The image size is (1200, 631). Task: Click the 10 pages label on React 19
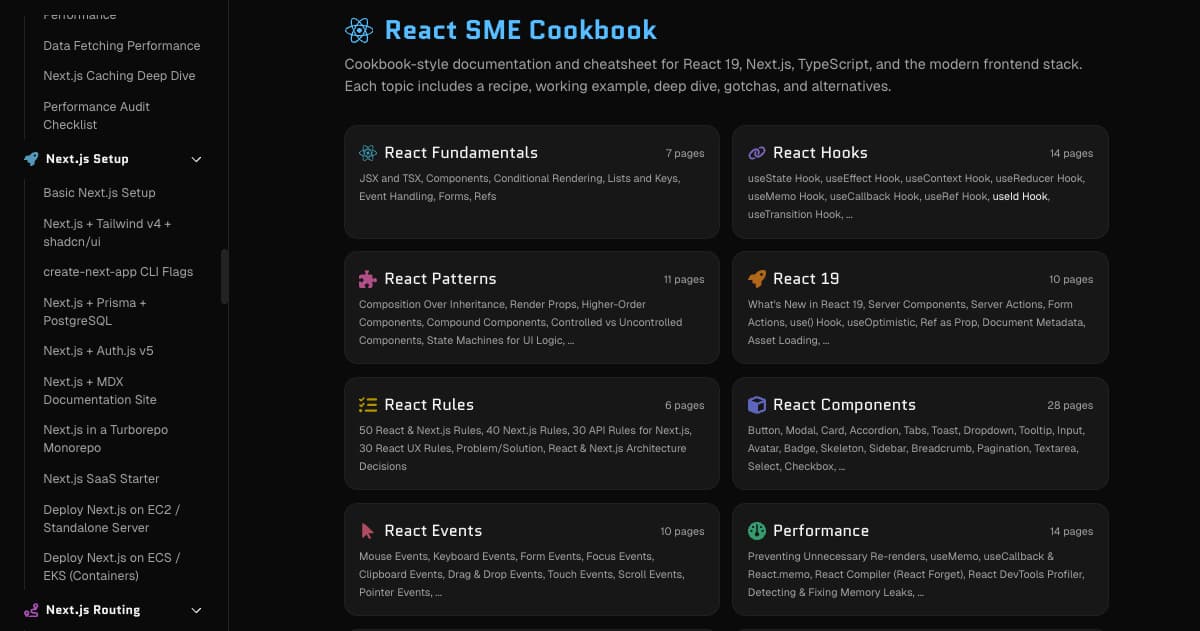coord(1071,280)
